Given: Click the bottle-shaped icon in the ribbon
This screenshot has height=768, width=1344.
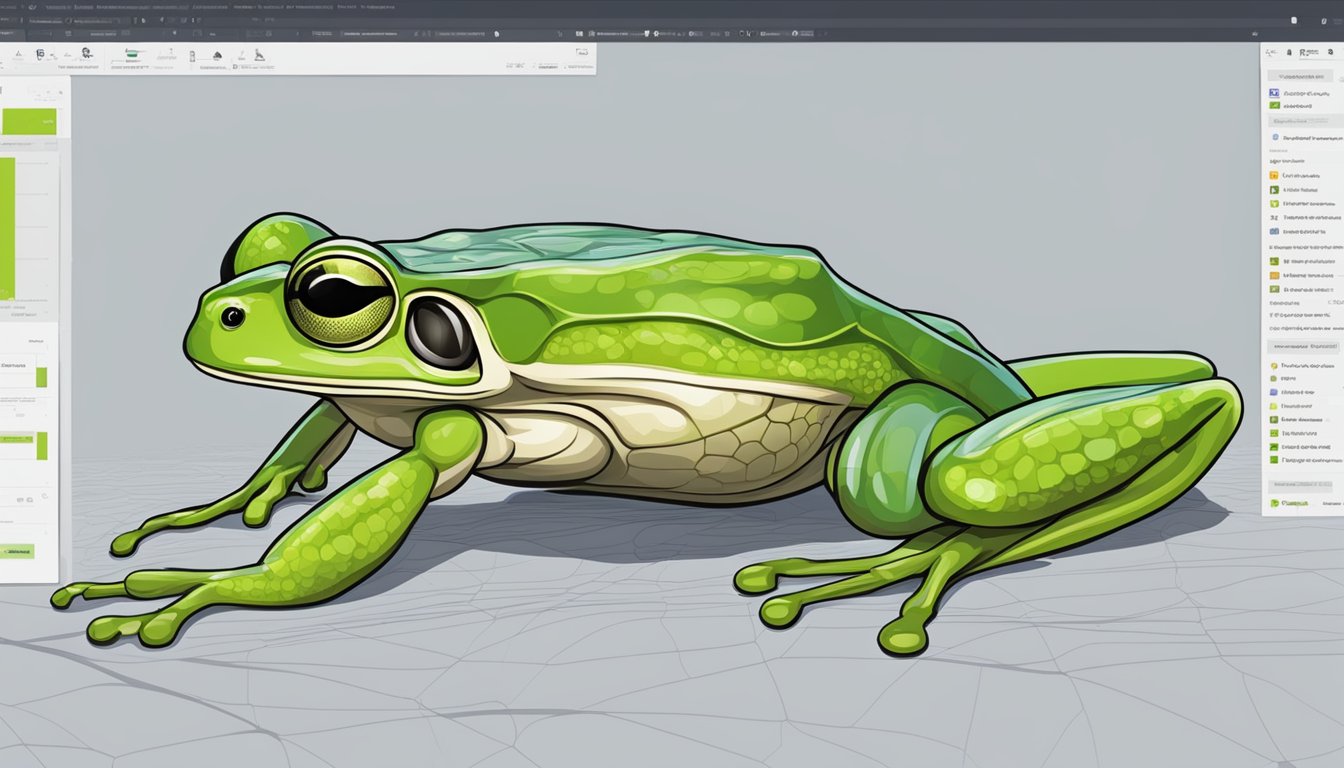Looking at the screenshot, I should [x=192, y=56].
